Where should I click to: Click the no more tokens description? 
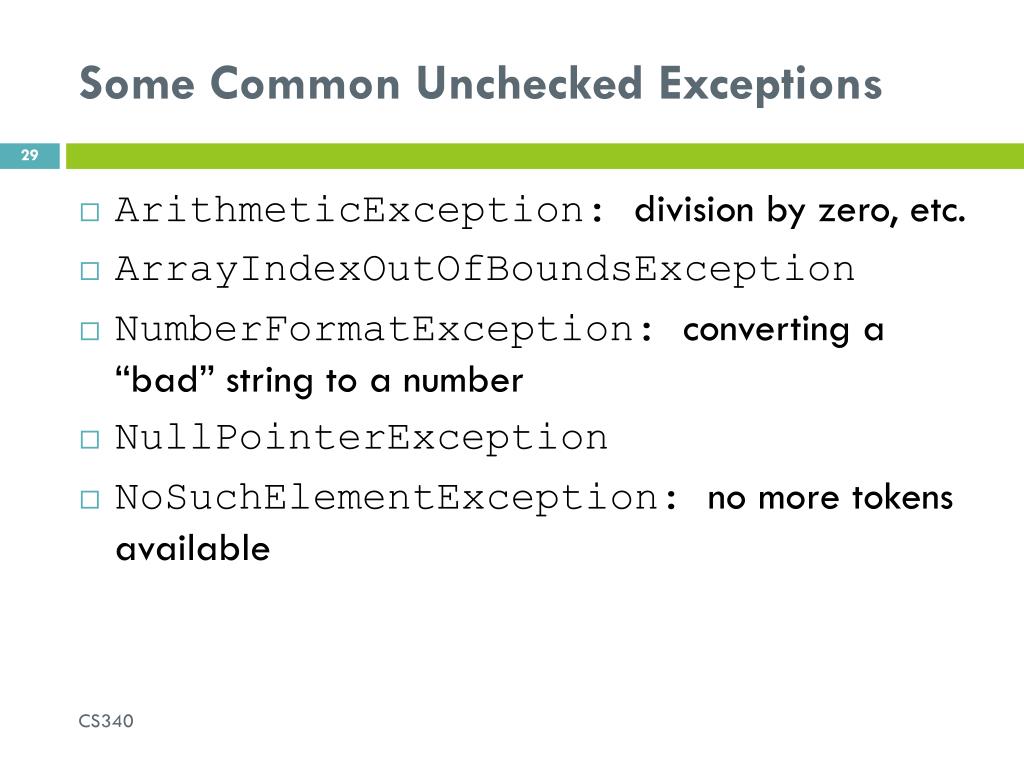(x=830, y=498)
